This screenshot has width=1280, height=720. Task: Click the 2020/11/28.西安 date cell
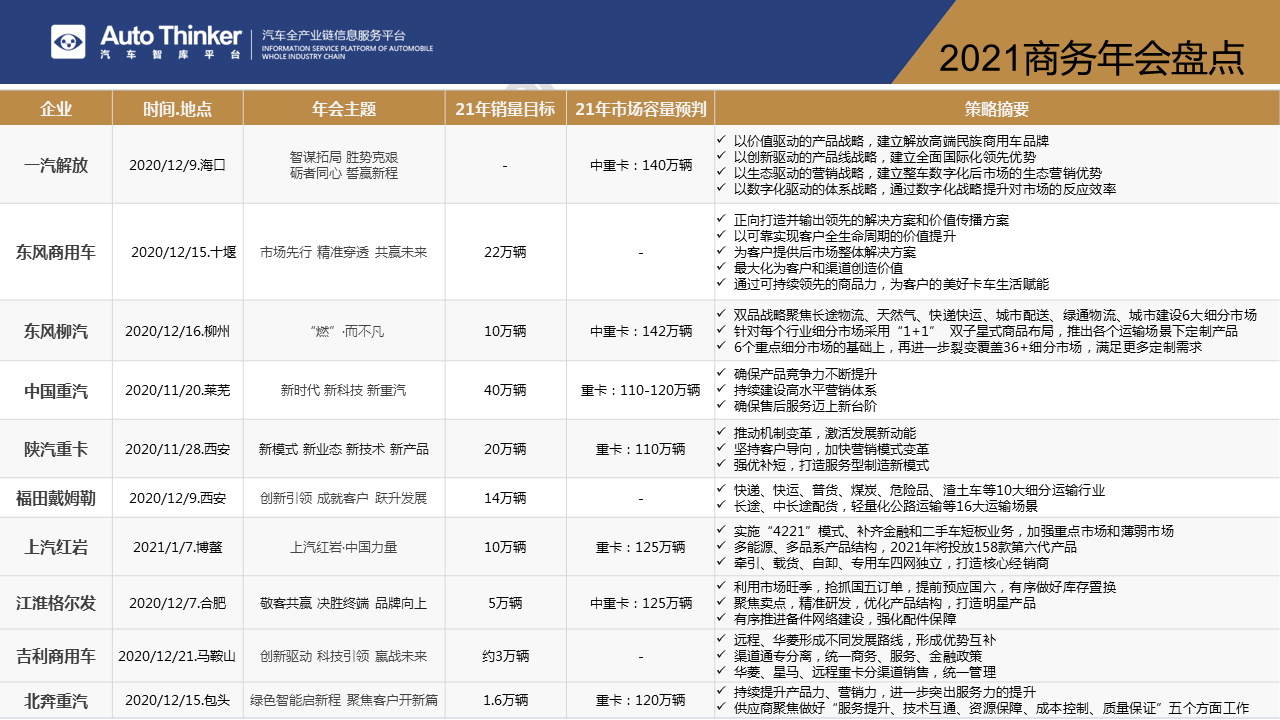(x=178, y=449)
